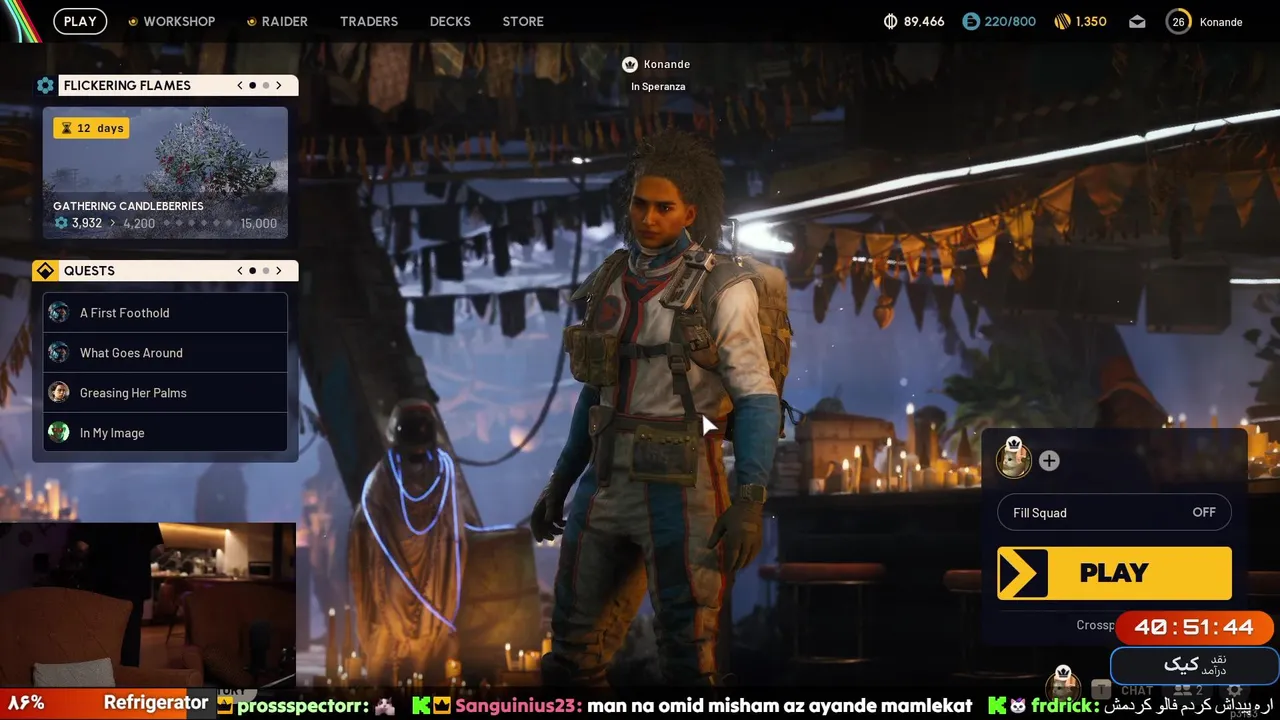This screenshot has width=1280, height=720.
Task: Click the Candleberries progress bar dots
Action: [x=198, y=223]
